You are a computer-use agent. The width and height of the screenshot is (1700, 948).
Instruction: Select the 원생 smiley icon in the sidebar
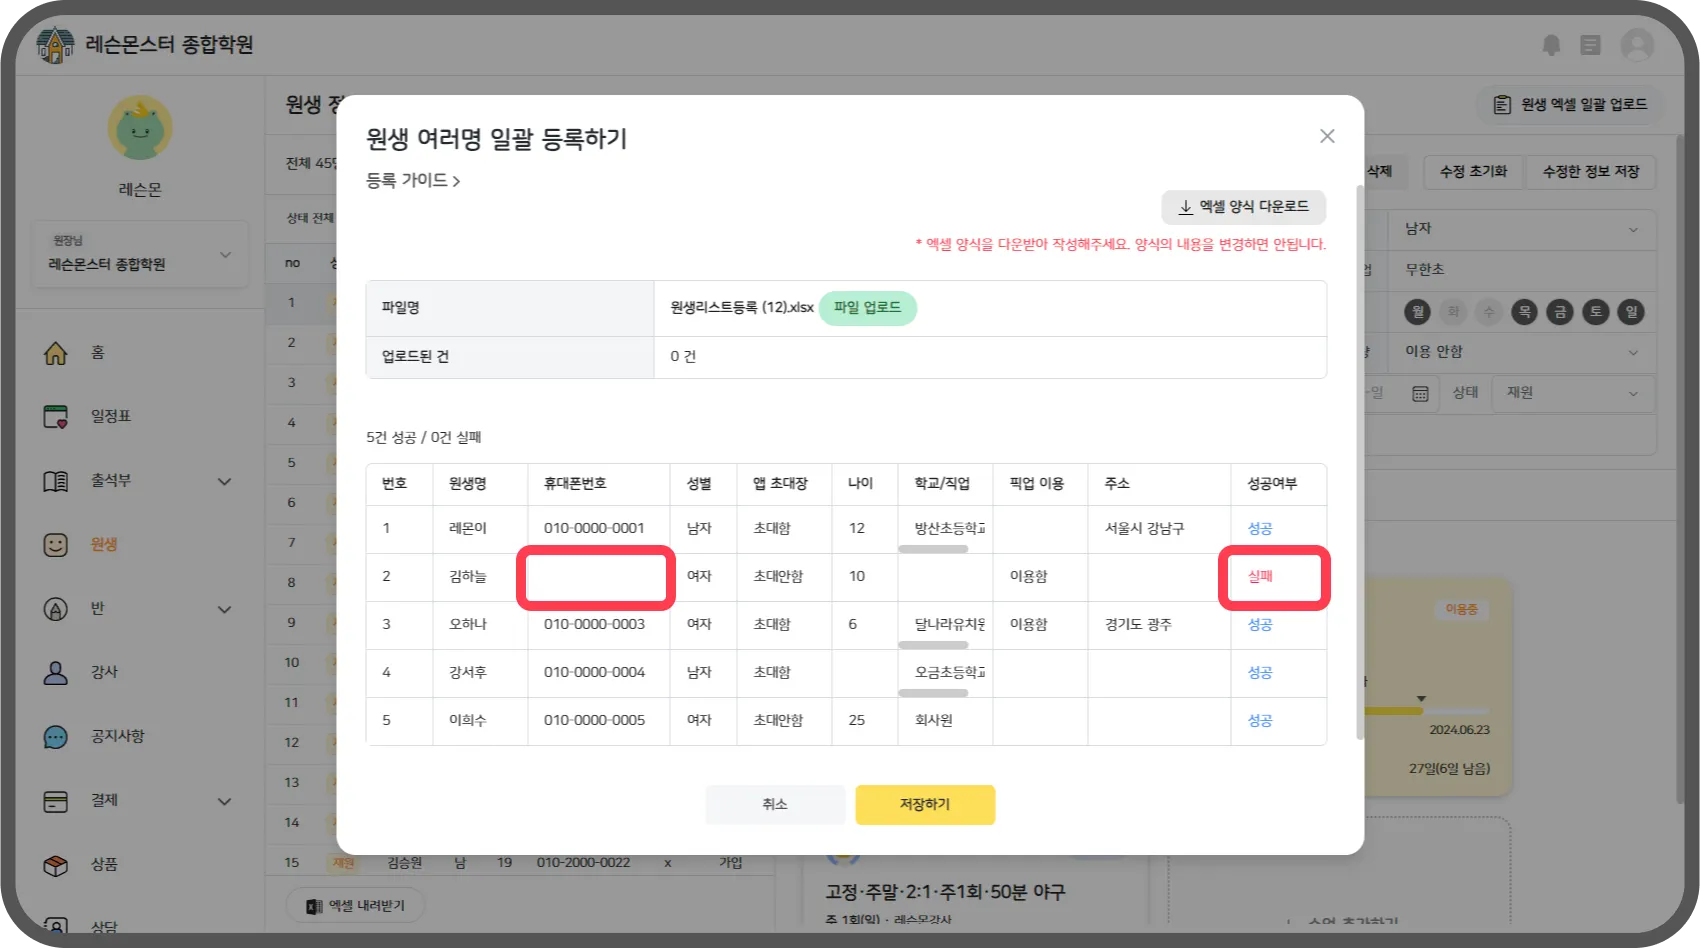pyautogui.click(x=56, y=545)
